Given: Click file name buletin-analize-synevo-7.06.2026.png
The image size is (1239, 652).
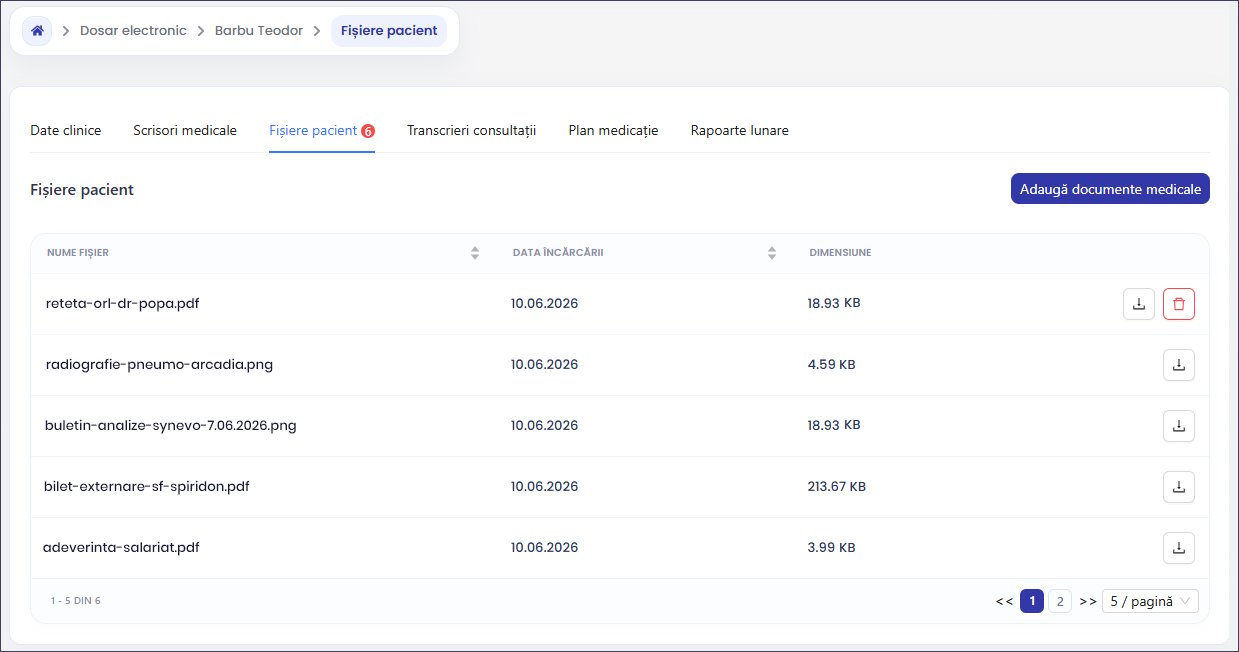Looking at the screenshot, I should 170,425.
